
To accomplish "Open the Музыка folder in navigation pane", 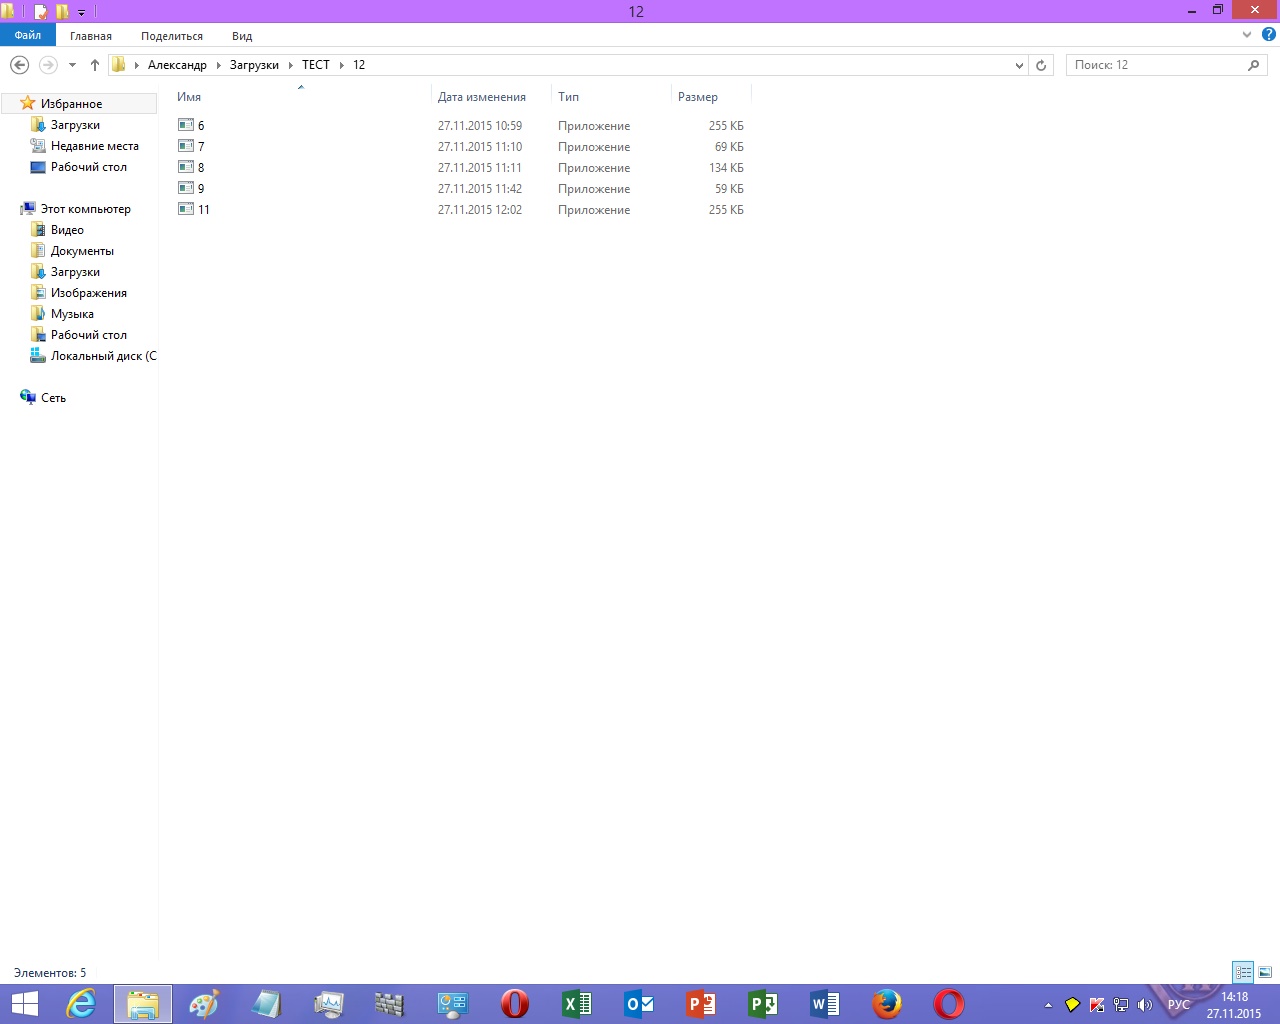I will [x=72, y=314].
